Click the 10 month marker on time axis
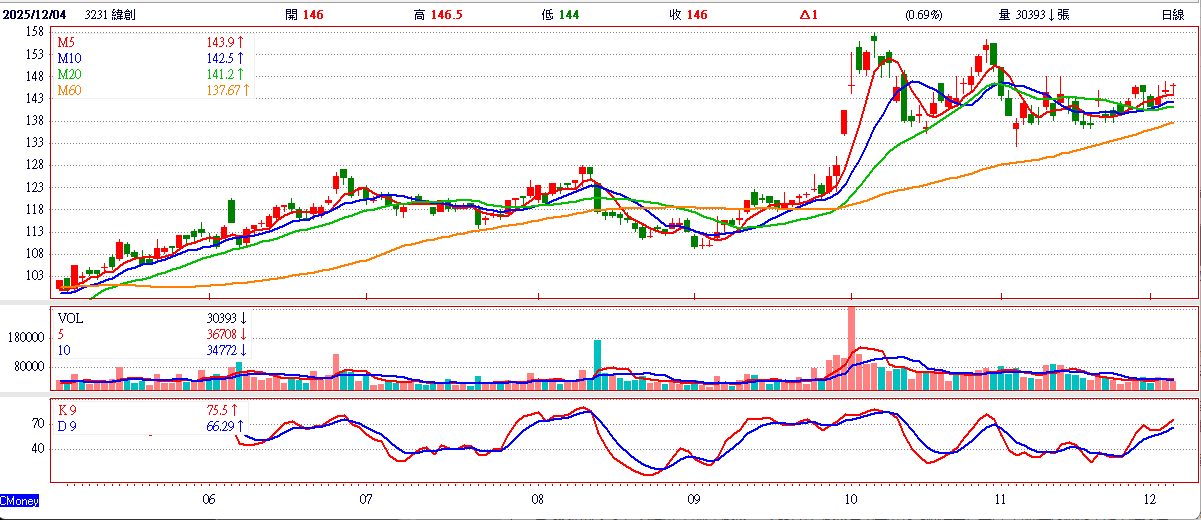Screen dimensions: 1201x520 coord(850,498)
